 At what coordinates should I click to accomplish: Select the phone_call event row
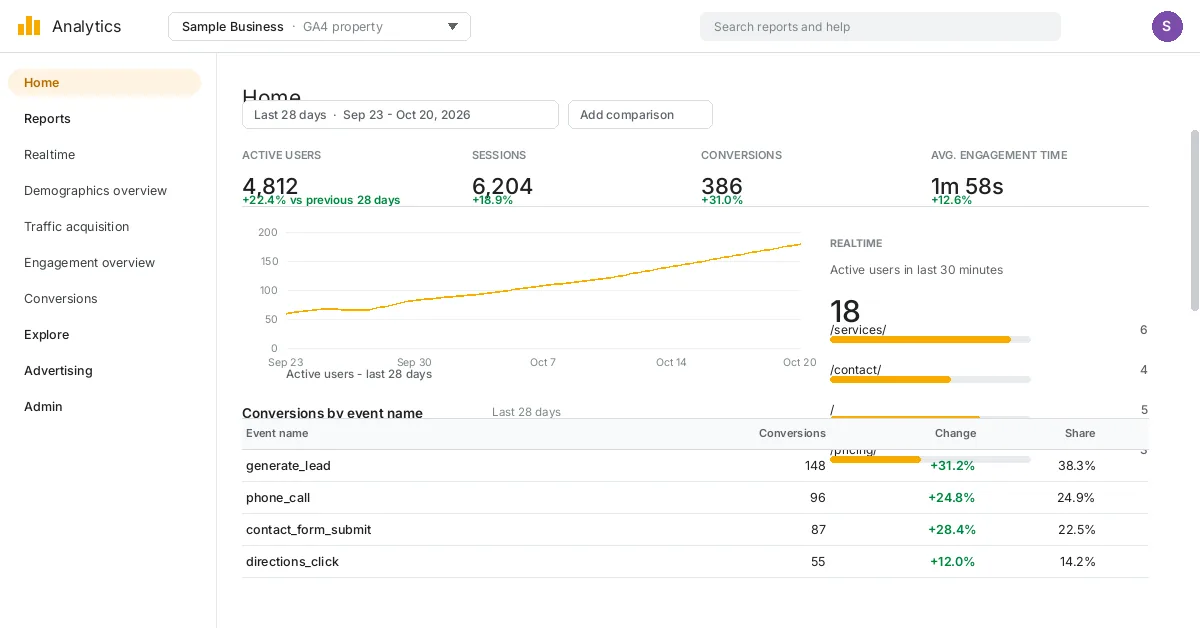coord(695,498)
